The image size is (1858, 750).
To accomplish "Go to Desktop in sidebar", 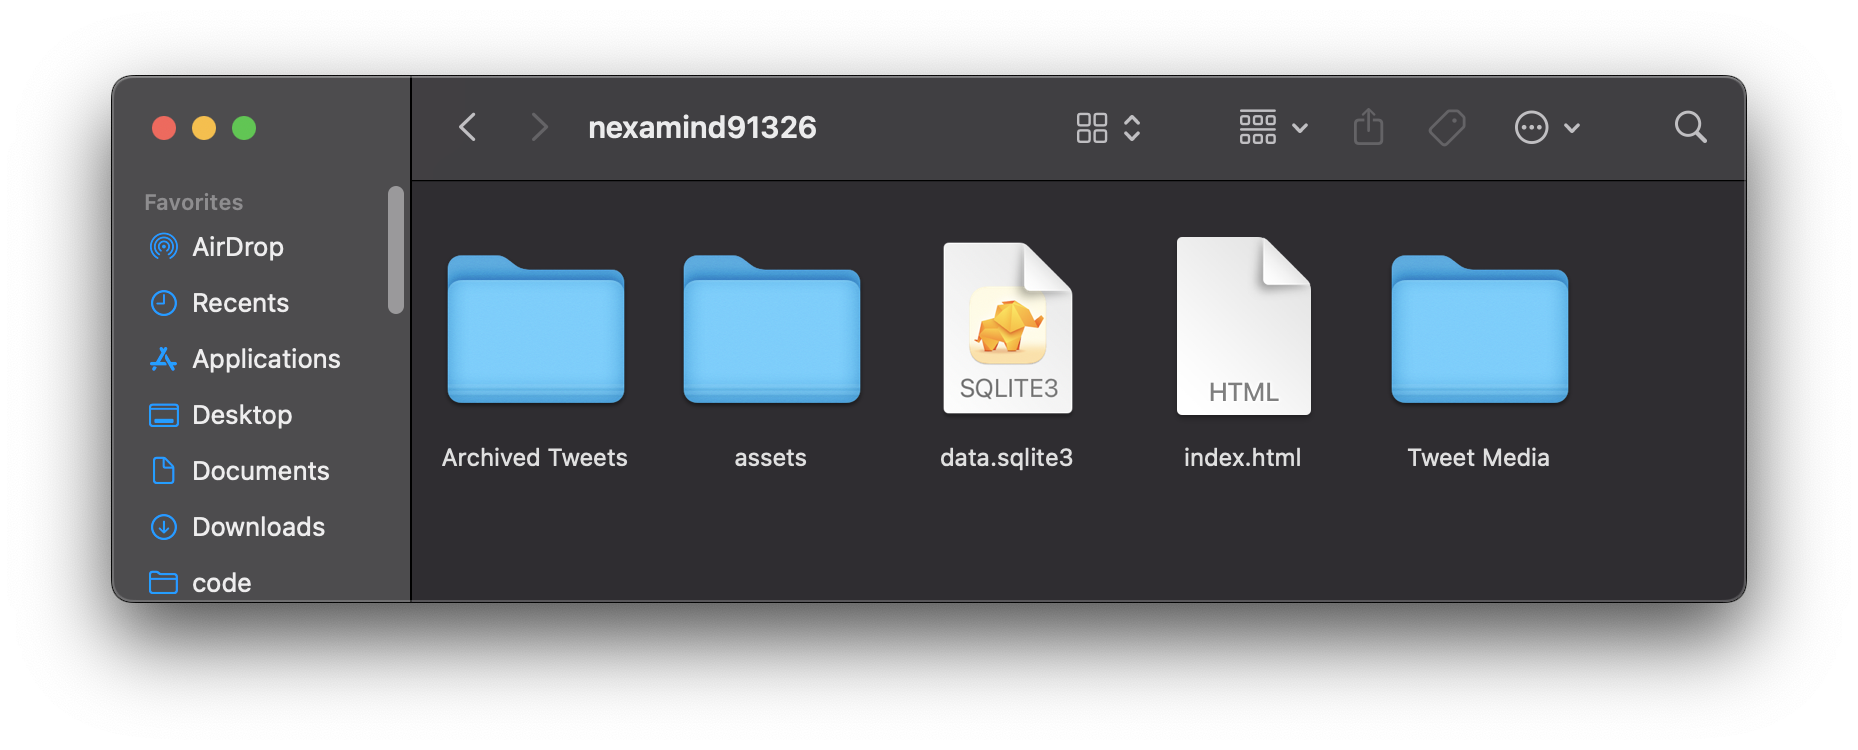I will tap(242, 415).
